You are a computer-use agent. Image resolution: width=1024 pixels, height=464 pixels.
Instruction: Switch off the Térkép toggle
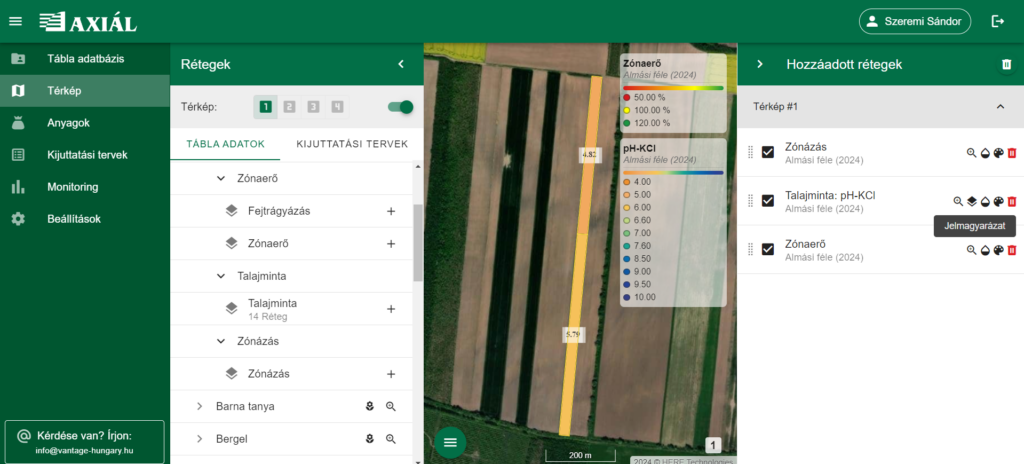point(400,107)
